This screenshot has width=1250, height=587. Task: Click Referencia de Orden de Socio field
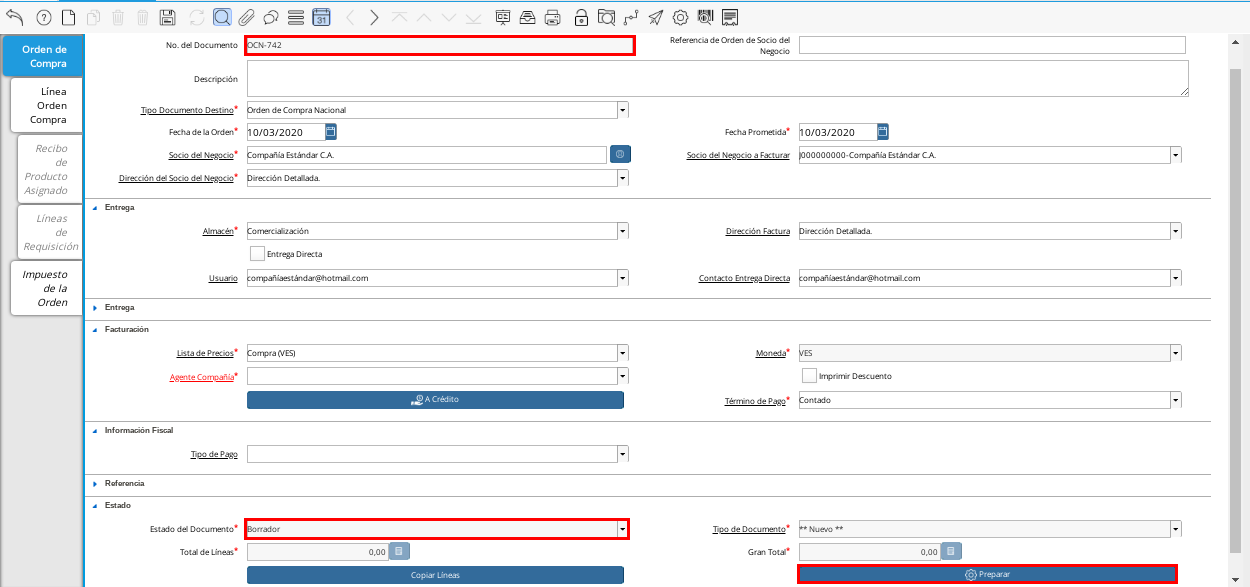[992, 45]
